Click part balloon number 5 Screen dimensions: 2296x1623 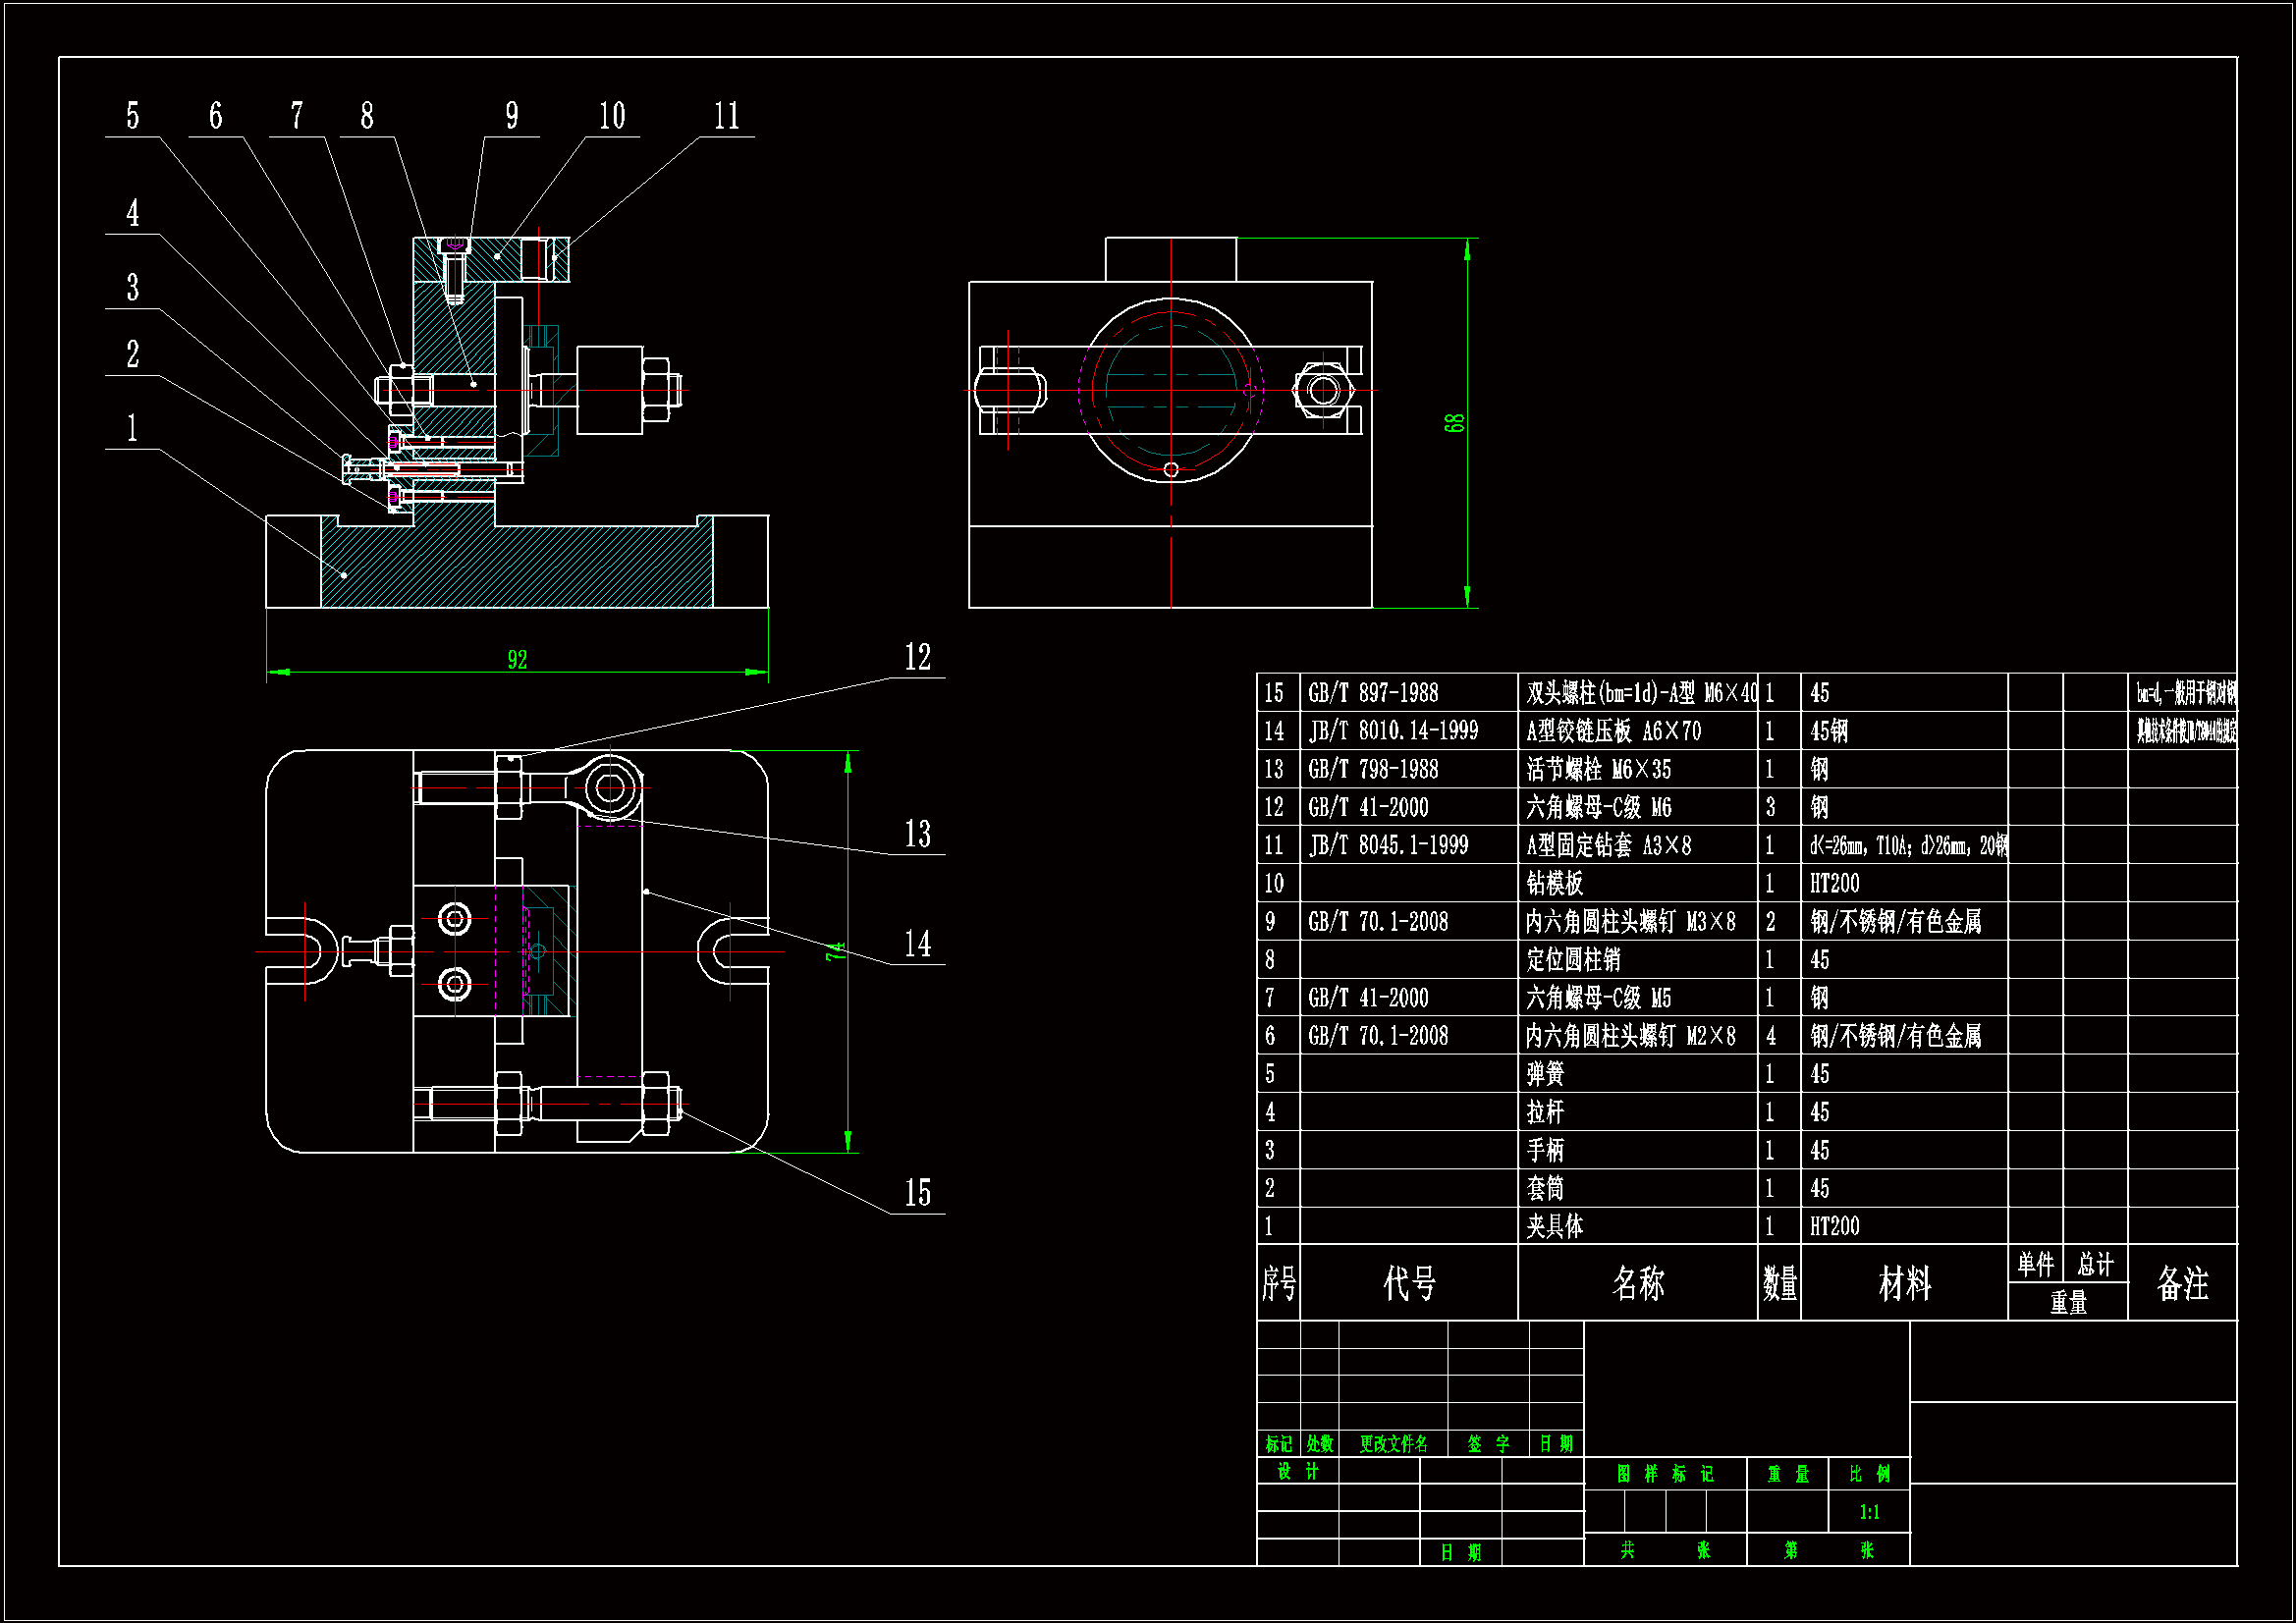132,116
